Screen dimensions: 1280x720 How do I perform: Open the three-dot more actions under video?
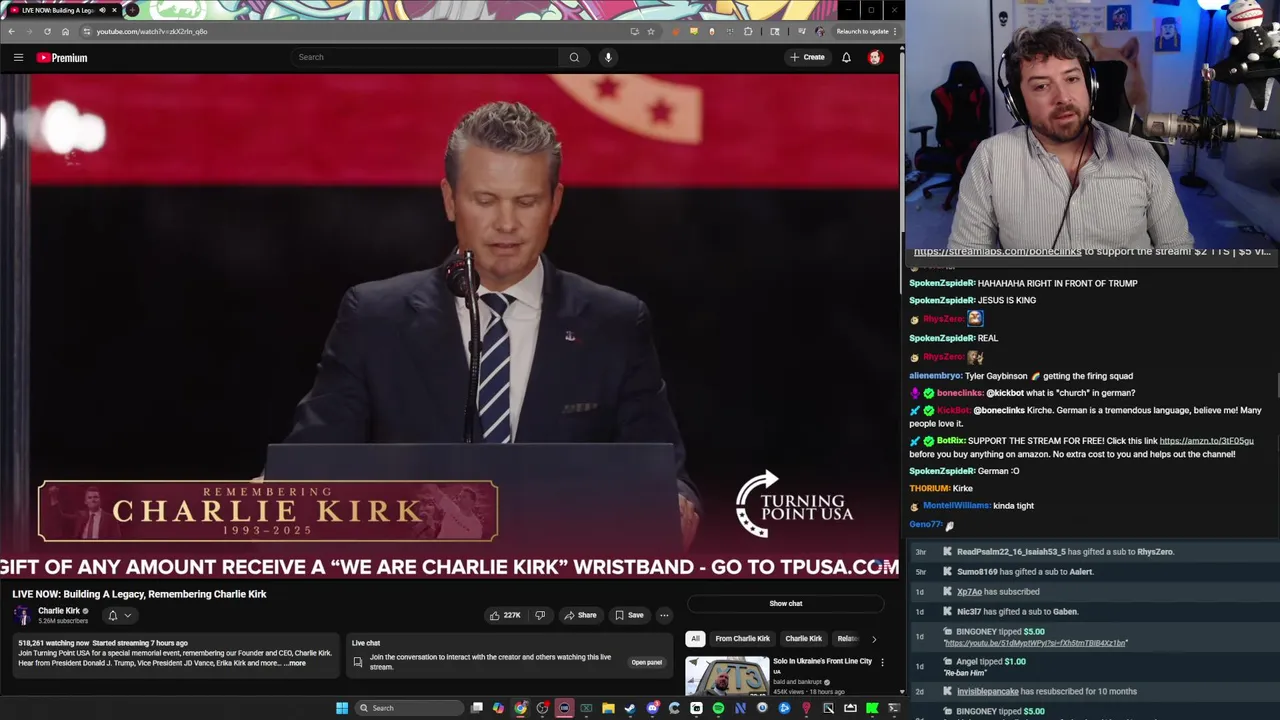pyautogui.click(x=664, y=615)
